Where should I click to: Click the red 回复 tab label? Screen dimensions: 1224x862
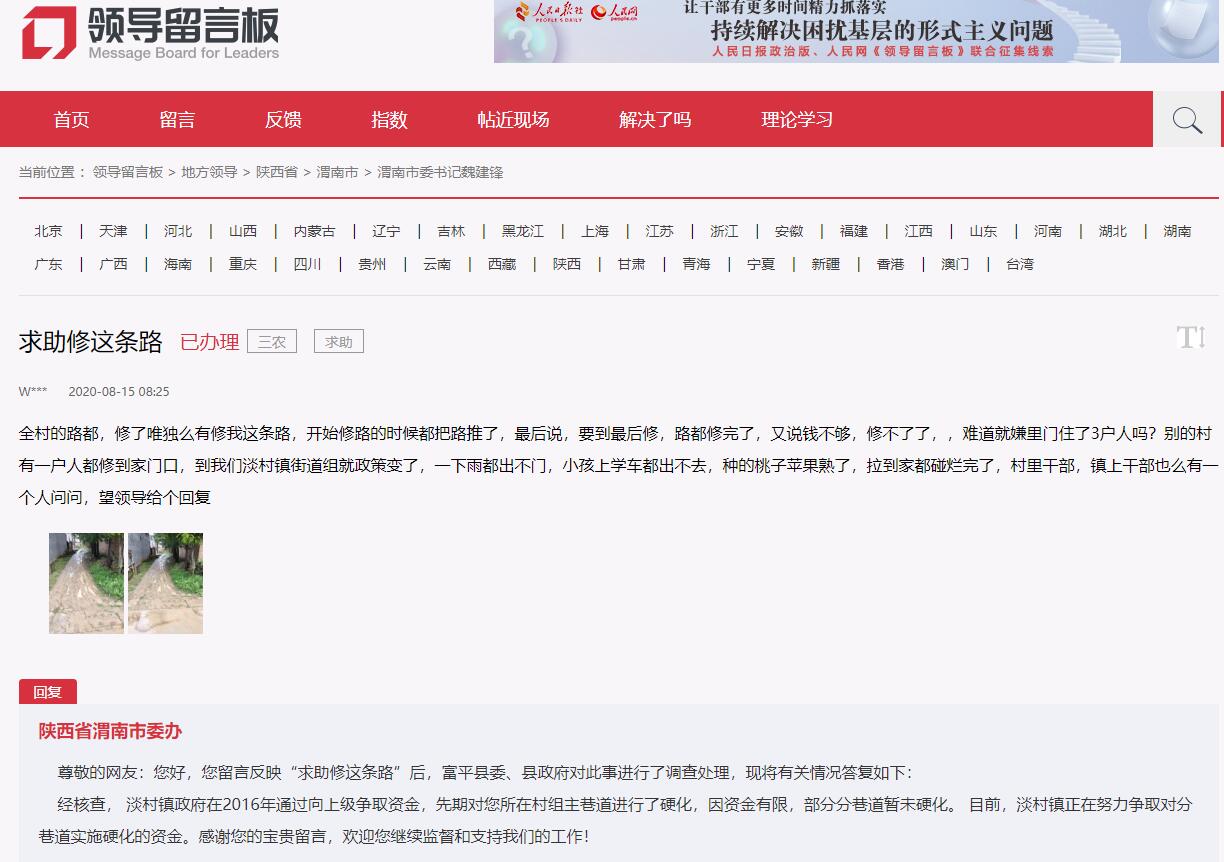pyautogui.click(x=48, y=692)
